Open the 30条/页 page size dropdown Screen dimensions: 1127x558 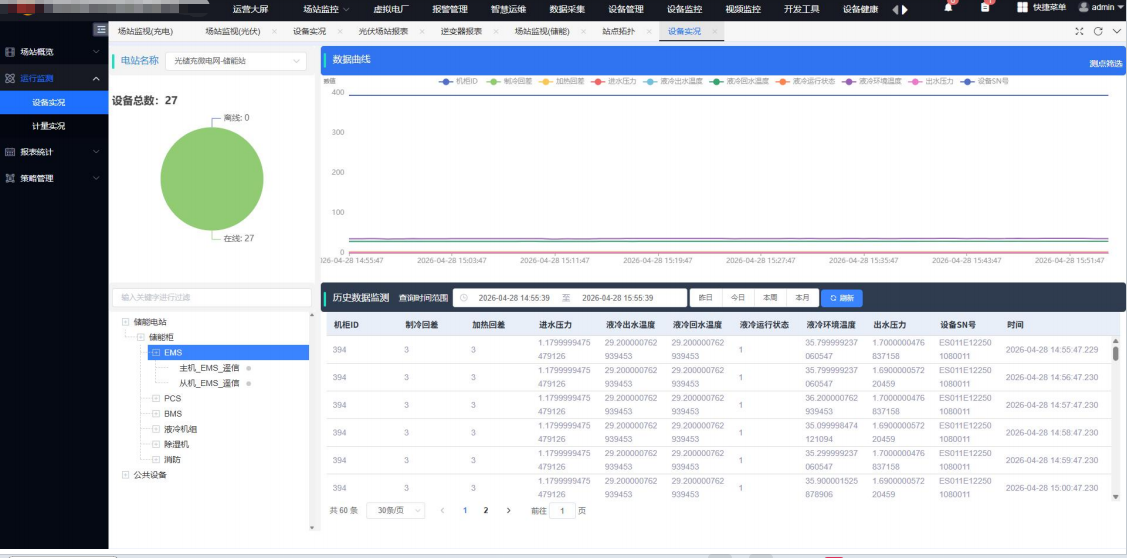pyautogui.click(x=395, y=511)
